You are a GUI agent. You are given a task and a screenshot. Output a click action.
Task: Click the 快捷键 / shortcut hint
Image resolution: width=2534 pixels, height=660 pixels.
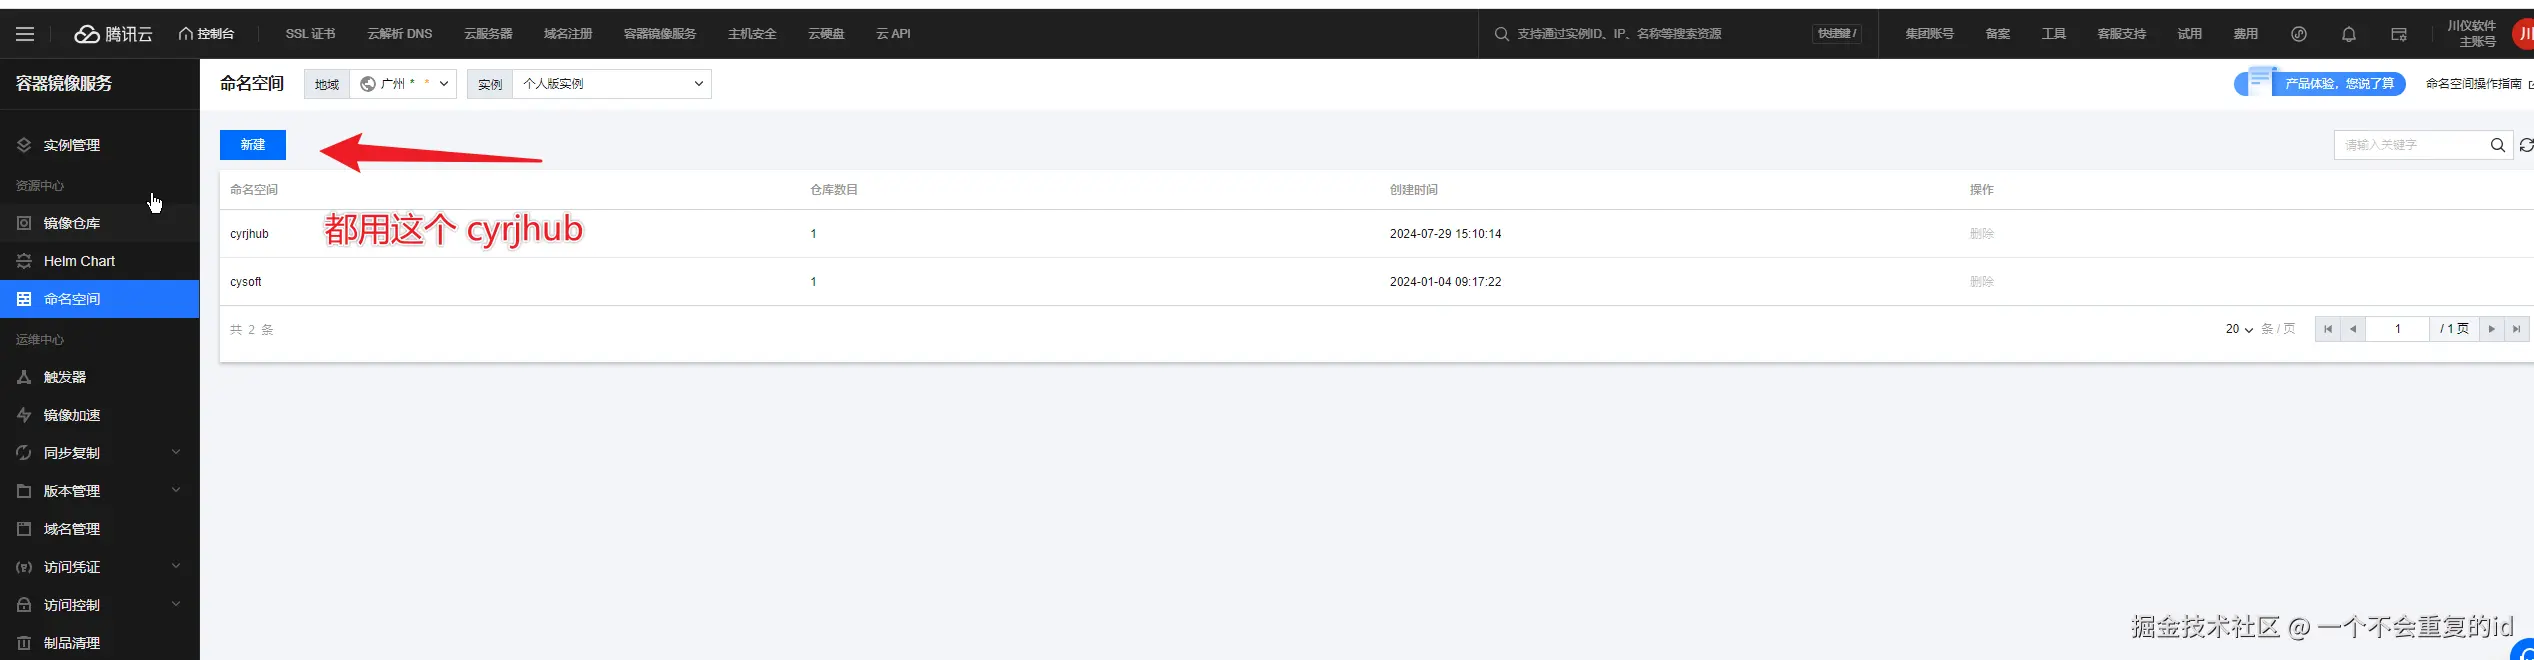coord(1837,34)
